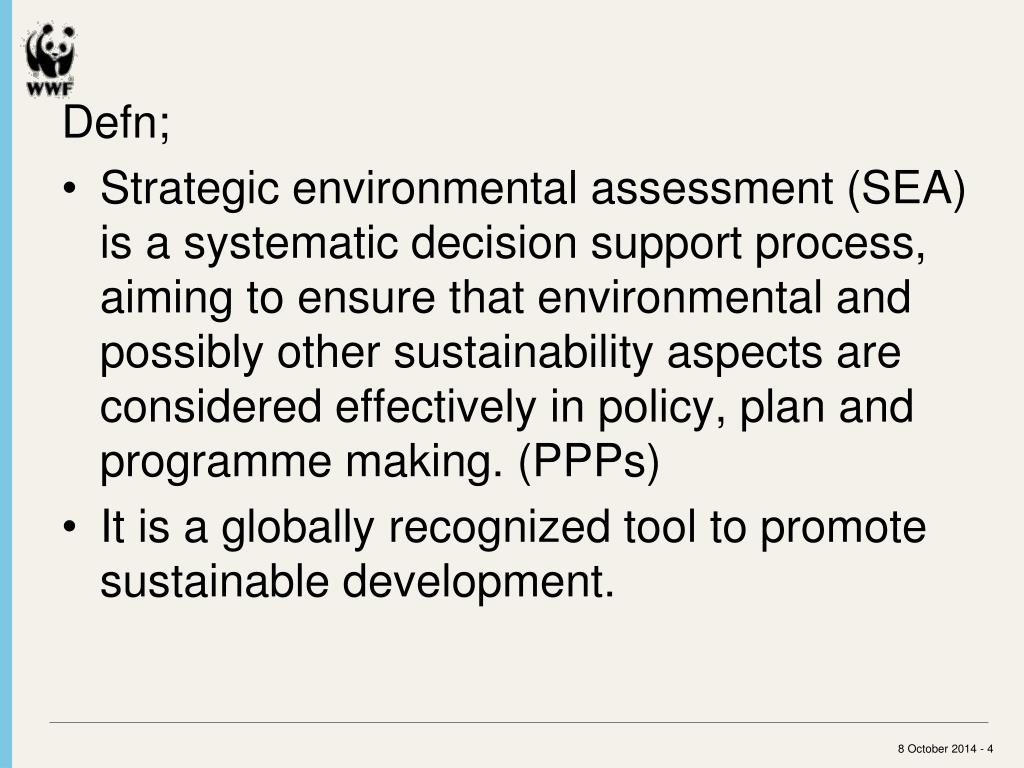
Task: Click the words 'sustainable development.'
Action: point(357,582)
